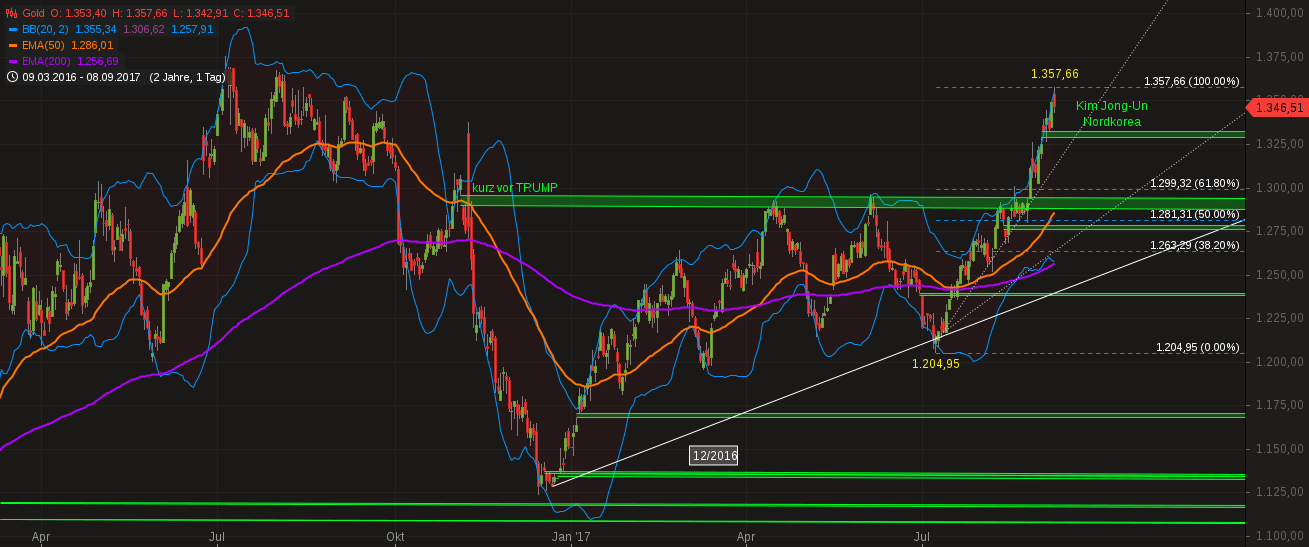Select the EMA(50) indicator label
Viewport: 1309px width, 547px height.
(x=43, y=45)
